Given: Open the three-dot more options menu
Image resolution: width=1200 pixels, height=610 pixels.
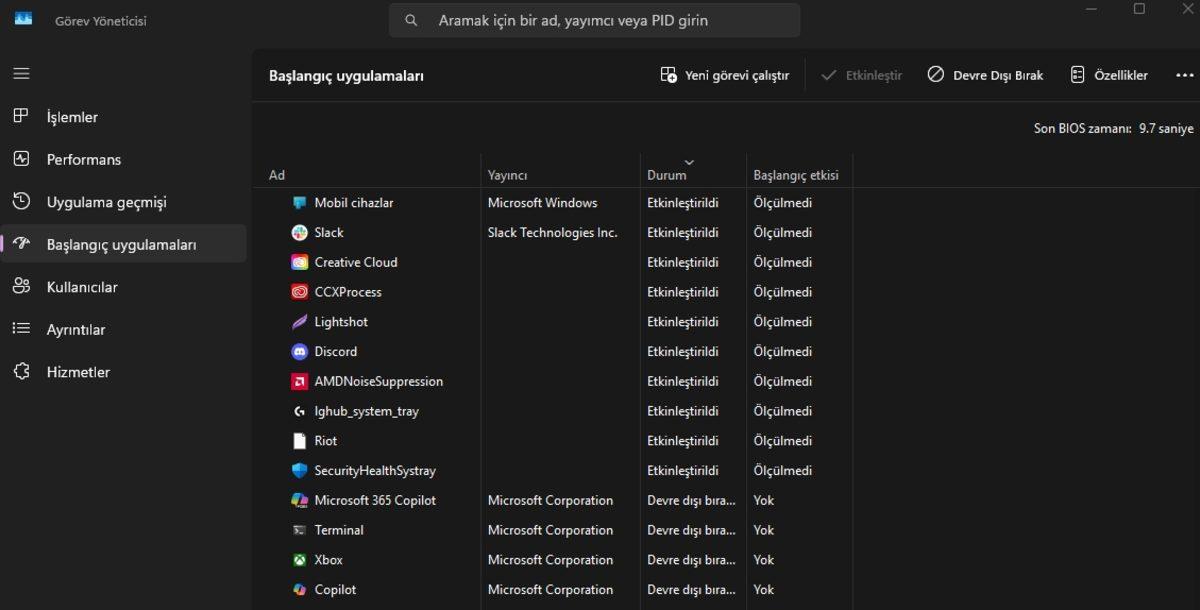Looking at the screenshot, I should coord(1184,75).
